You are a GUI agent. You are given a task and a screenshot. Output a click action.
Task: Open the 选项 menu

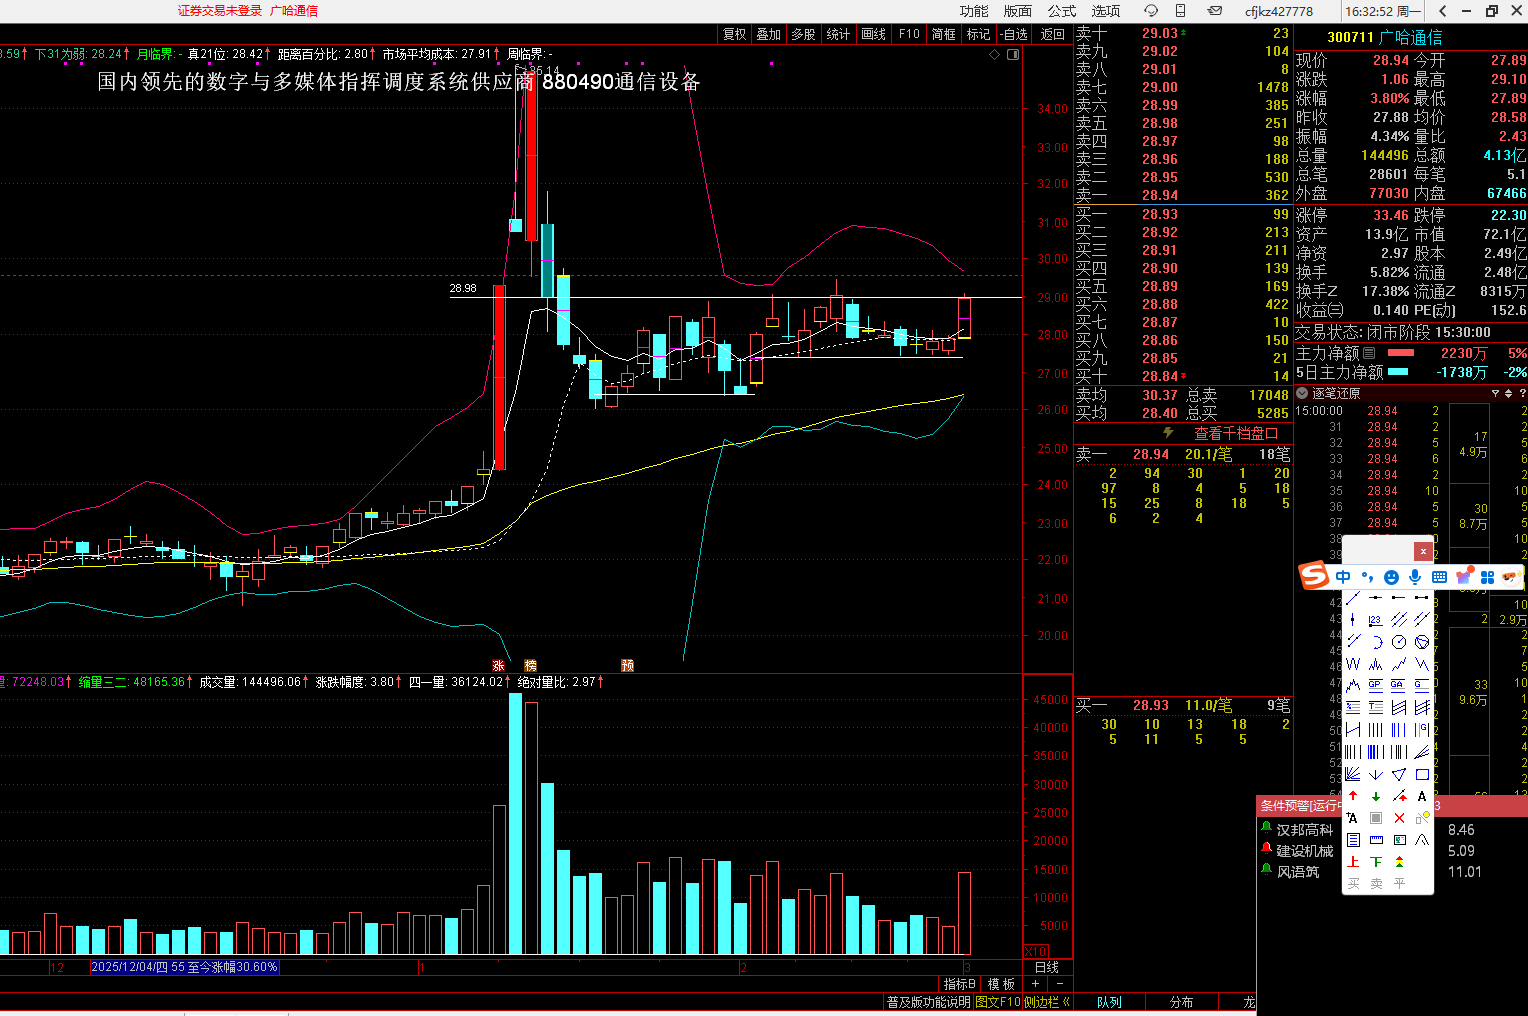tap(1106, 11)
